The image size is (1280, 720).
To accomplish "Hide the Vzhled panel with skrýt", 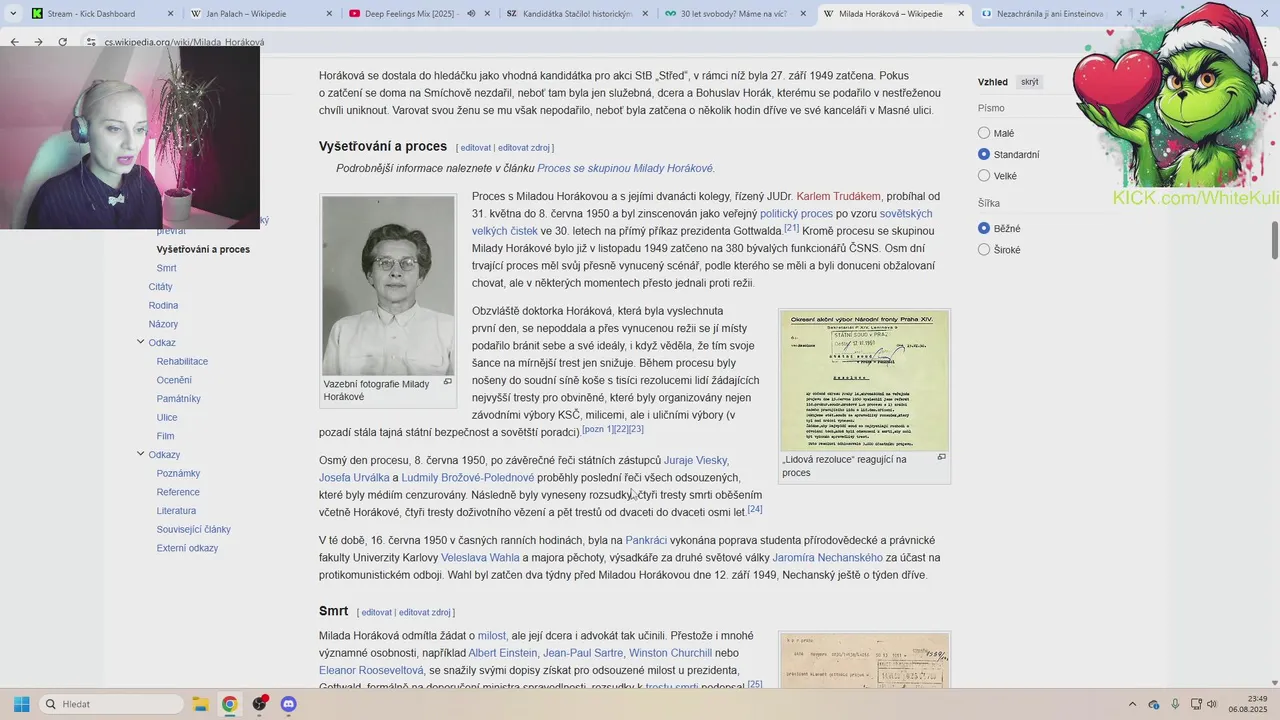I will coord(1029,82).
